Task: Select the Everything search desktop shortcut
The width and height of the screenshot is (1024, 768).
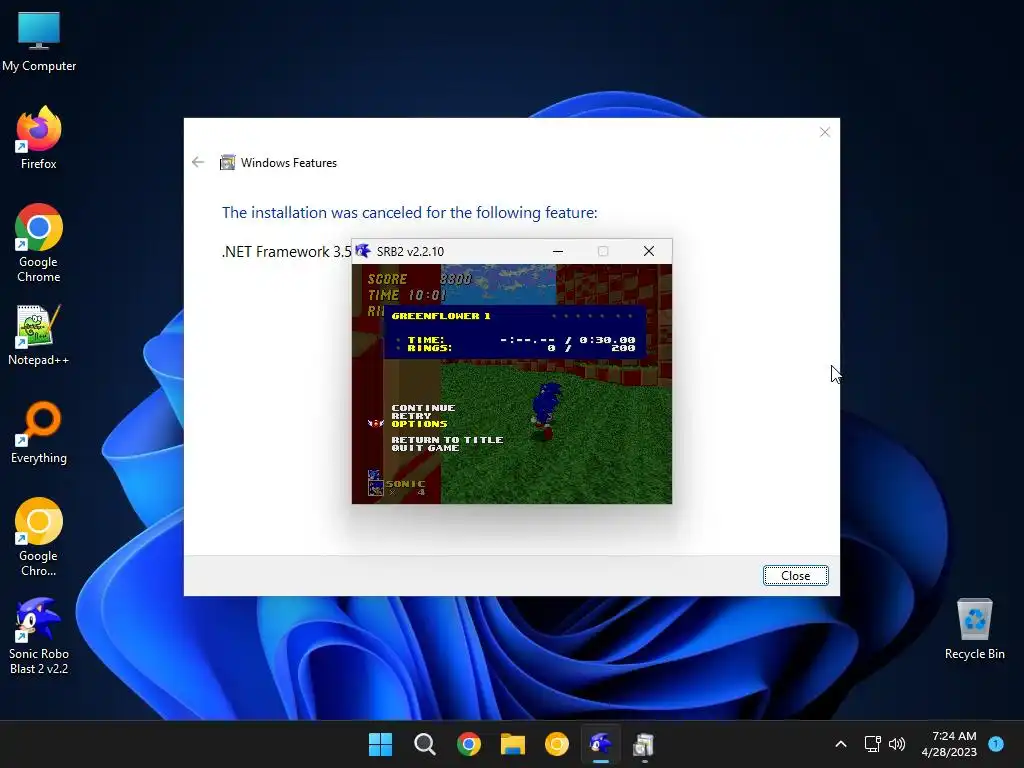Action: (39, 432)
